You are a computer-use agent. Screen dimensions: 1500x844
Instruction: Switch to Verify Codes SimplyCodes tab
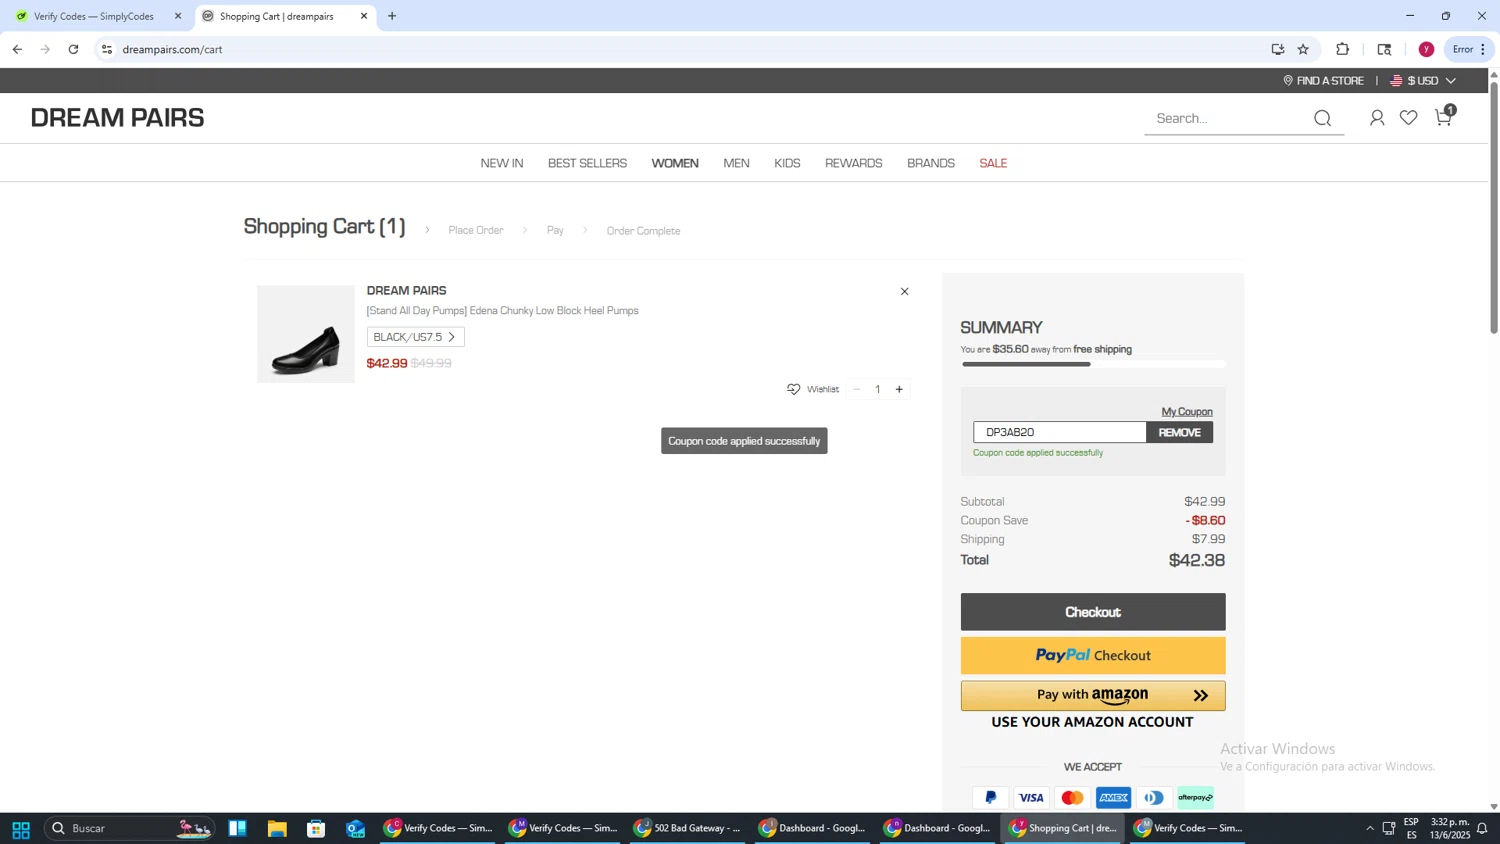94,16
